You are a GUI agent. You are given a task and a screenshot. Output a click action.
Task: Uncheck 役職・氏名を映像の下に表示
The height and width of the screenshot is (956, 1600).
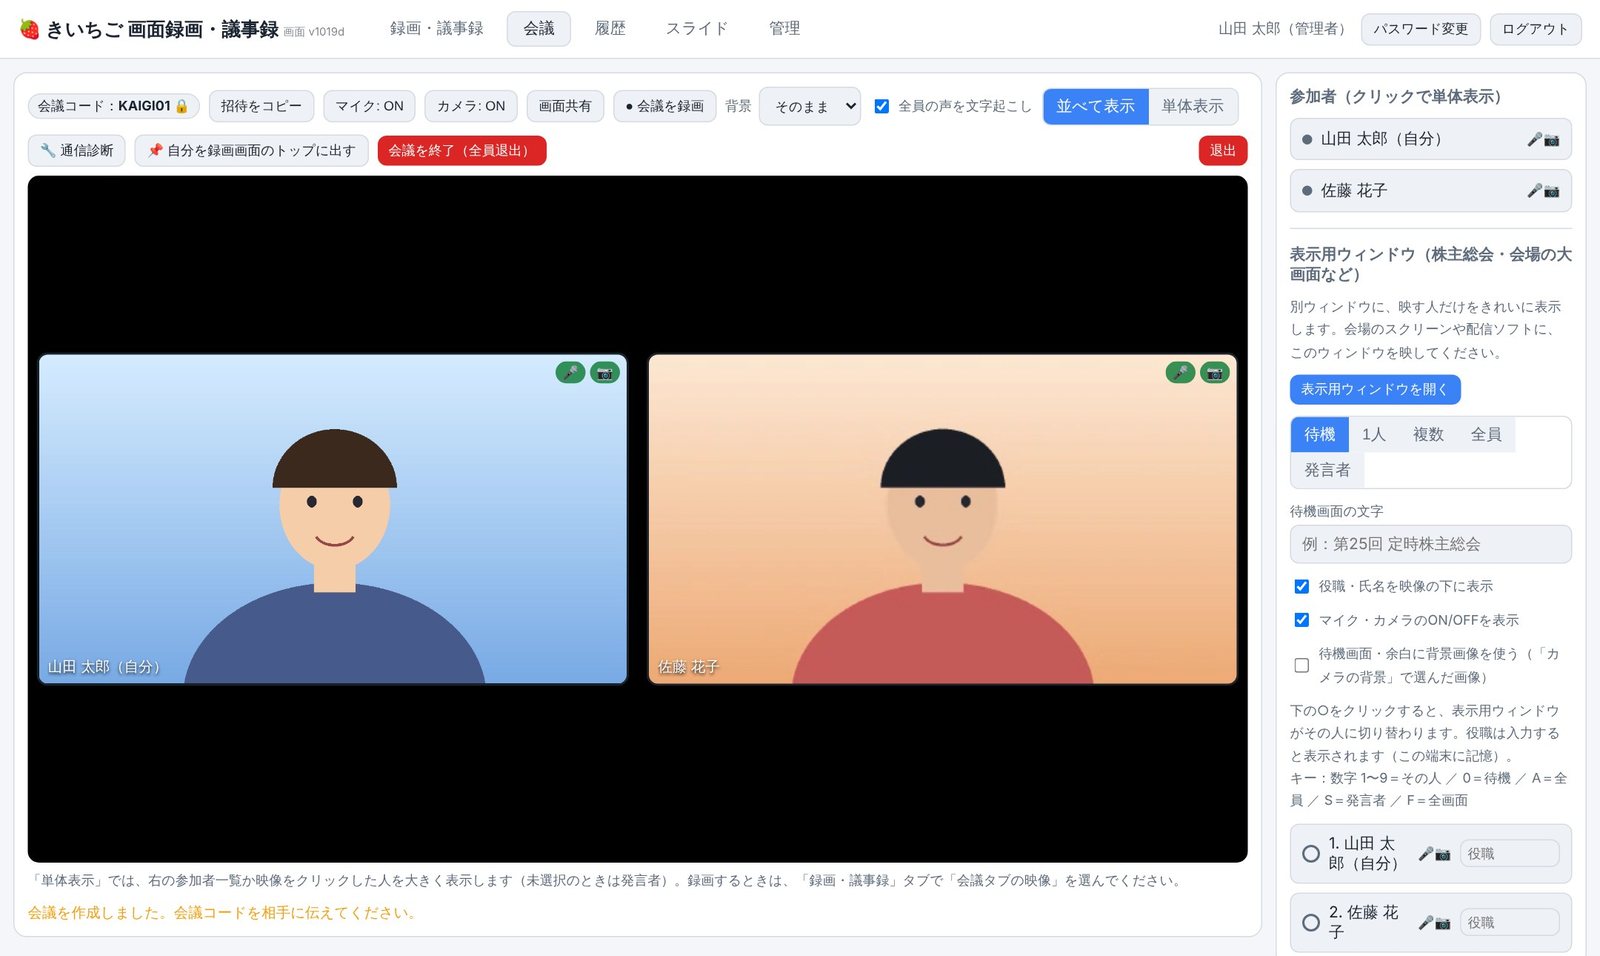tap(1301, 586)
